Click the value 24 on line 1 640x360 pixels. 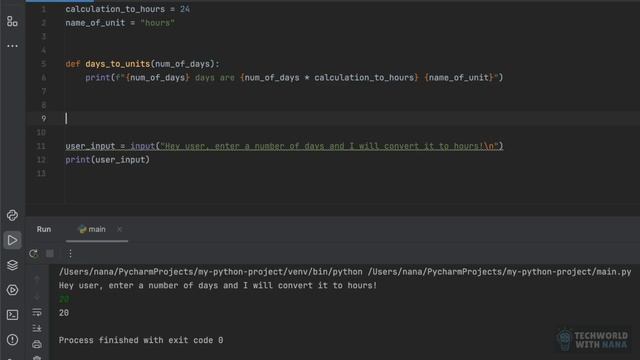point(185,9)
